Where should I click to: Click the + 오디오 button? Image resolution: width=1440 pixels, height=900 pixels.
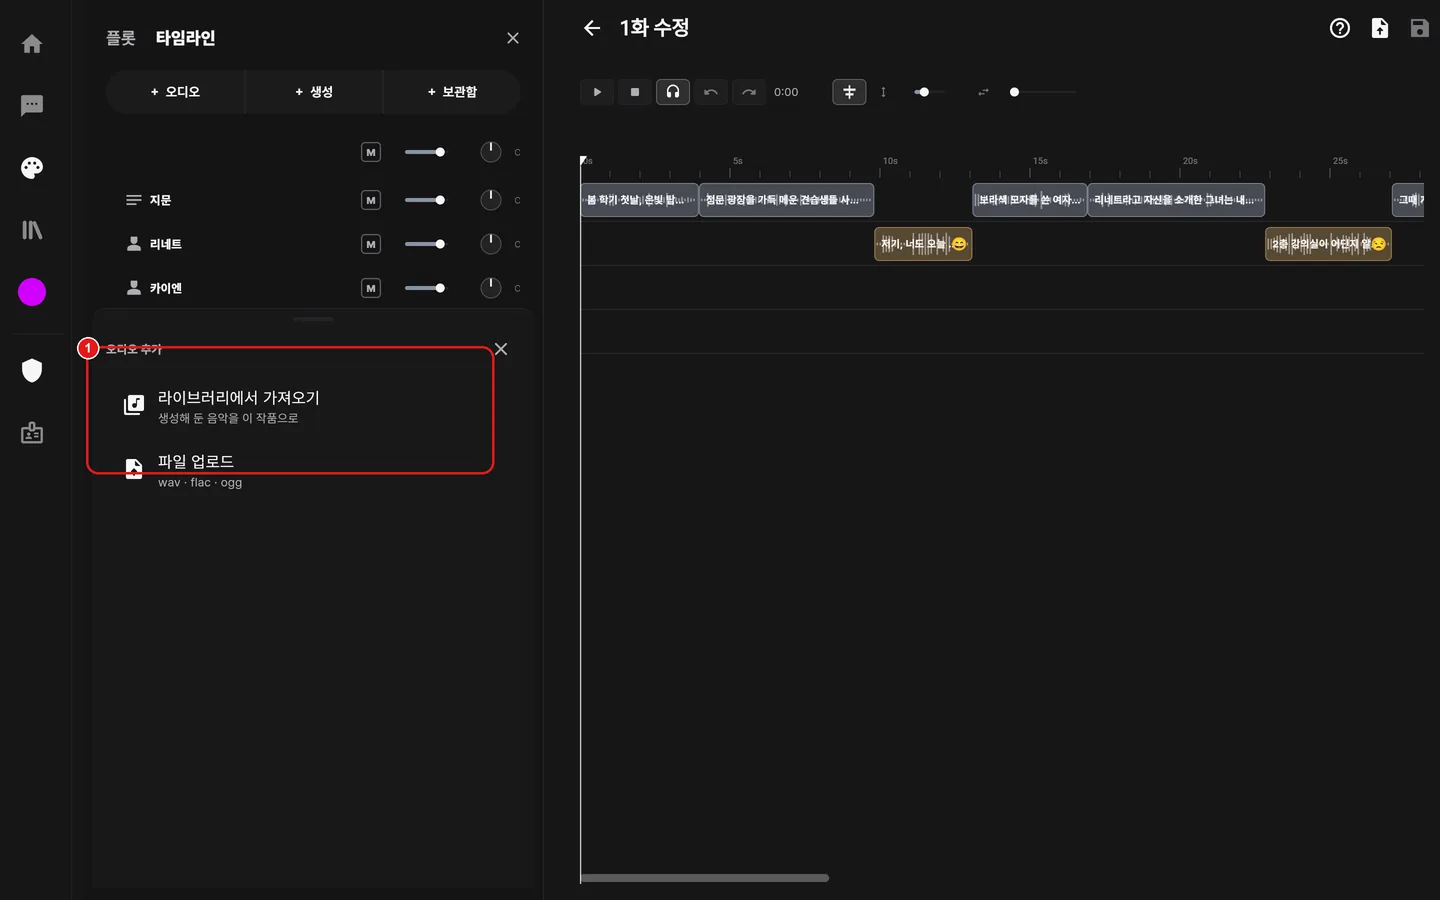coord(175,92)
